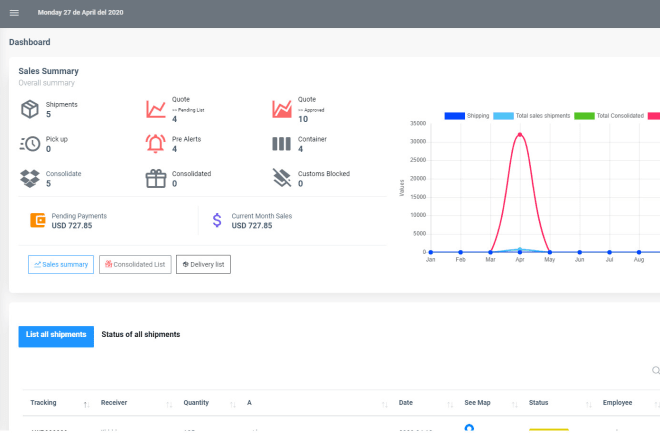The image size is (660, 440).
Task: Open the Delivery list button
Action: click(x=203, y=264)
